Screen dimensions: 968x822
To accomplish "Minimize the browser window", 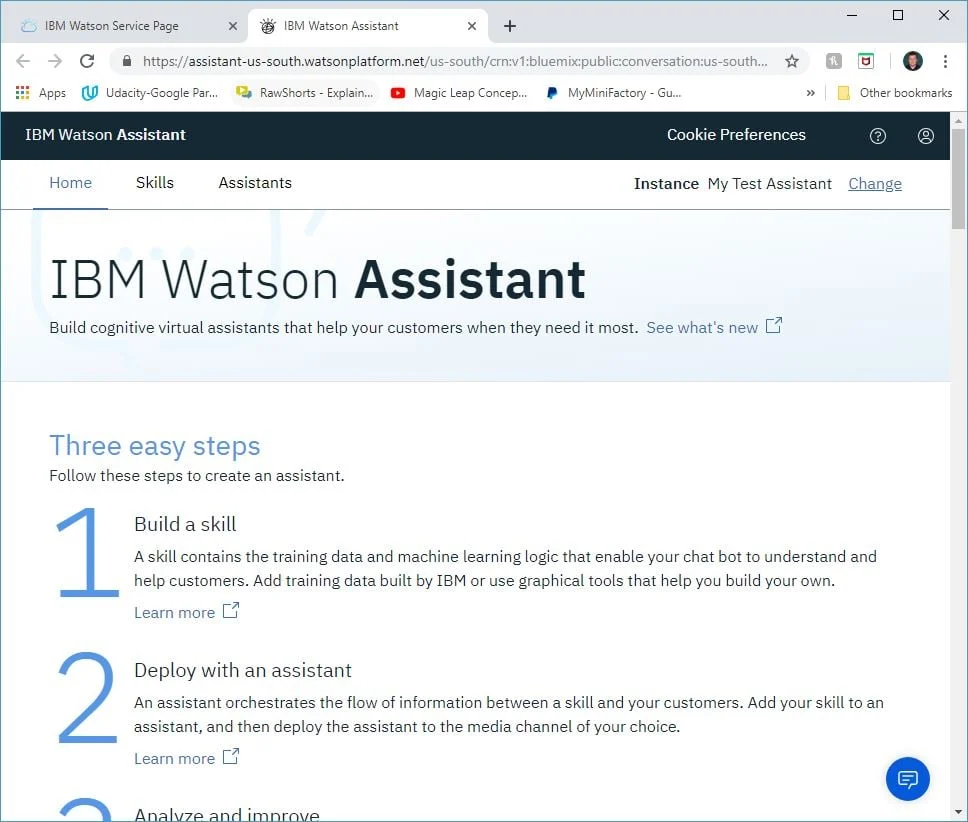I will pyautogui.click(x=852, y=15).
